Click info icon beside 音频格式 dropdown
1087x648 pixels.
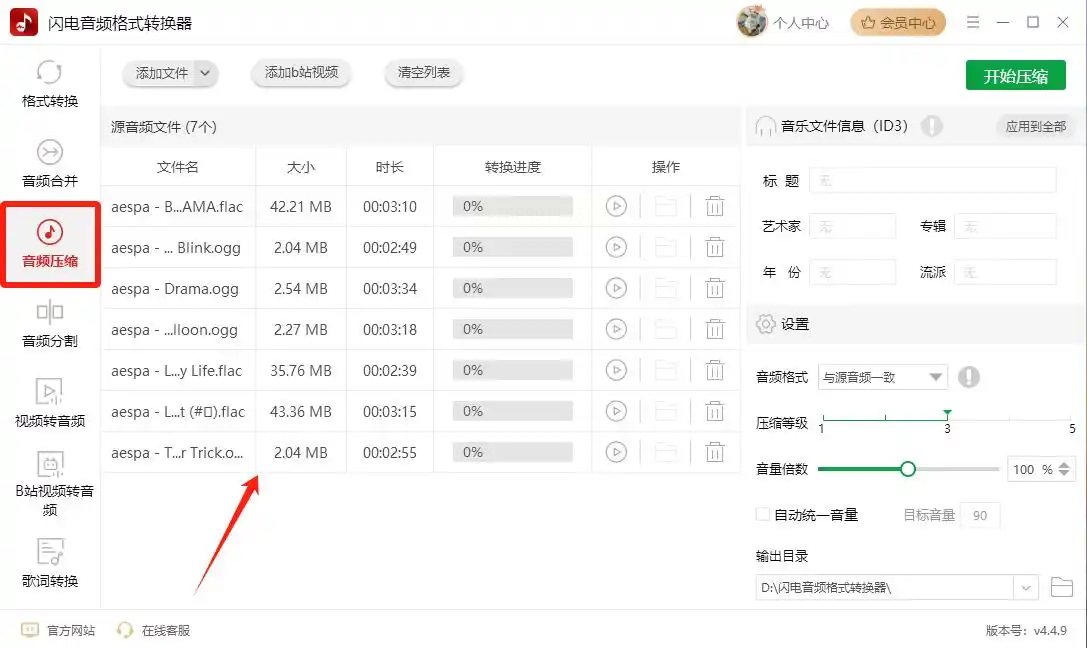[x=968, y=377]
